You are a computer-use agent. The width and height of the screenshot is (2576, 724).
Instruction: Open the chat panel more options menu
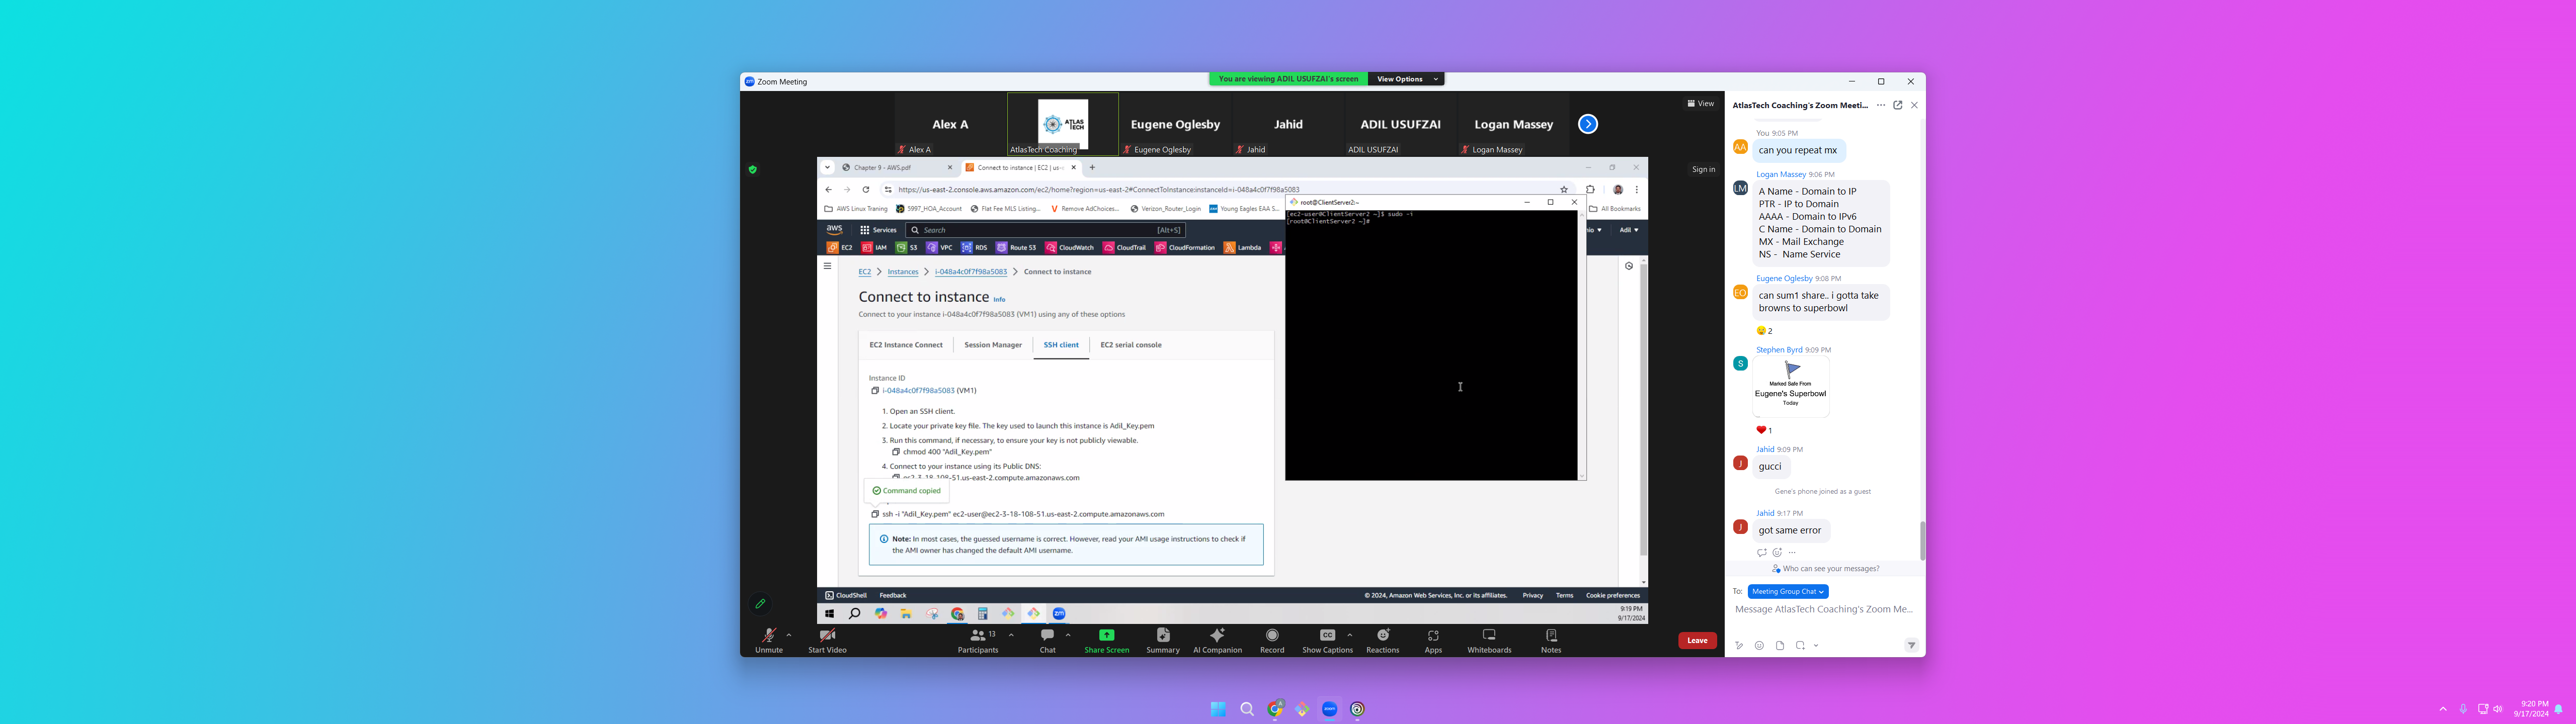tap(1880, 105)
